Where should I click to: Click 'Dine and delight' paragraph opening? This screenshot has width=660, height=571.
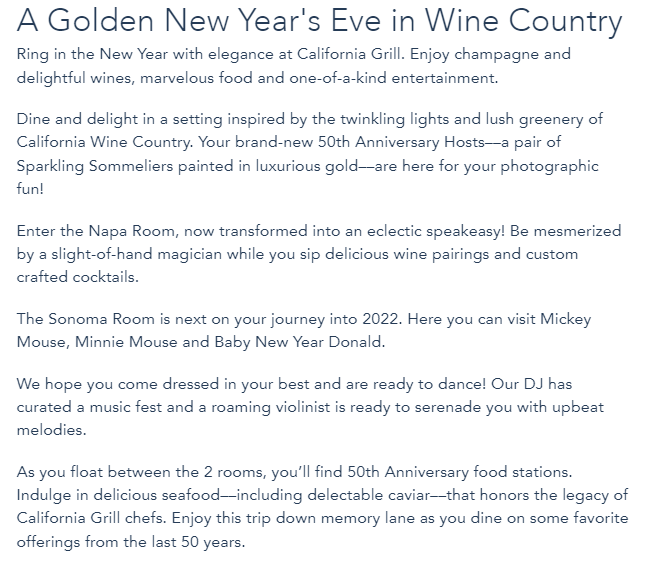click(x=77, y=120)
